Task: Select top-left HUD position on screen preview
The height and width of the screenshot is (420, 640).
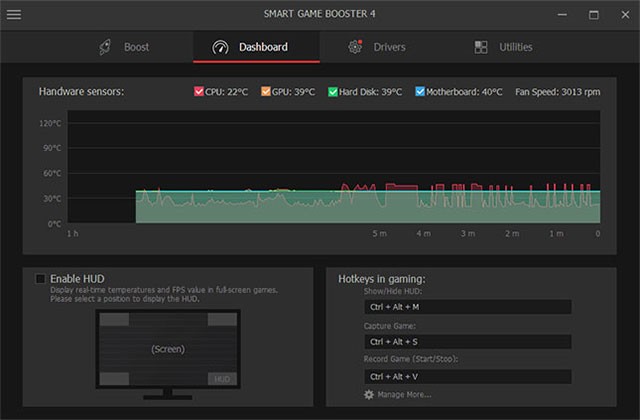Action: (x=115, y=320)
